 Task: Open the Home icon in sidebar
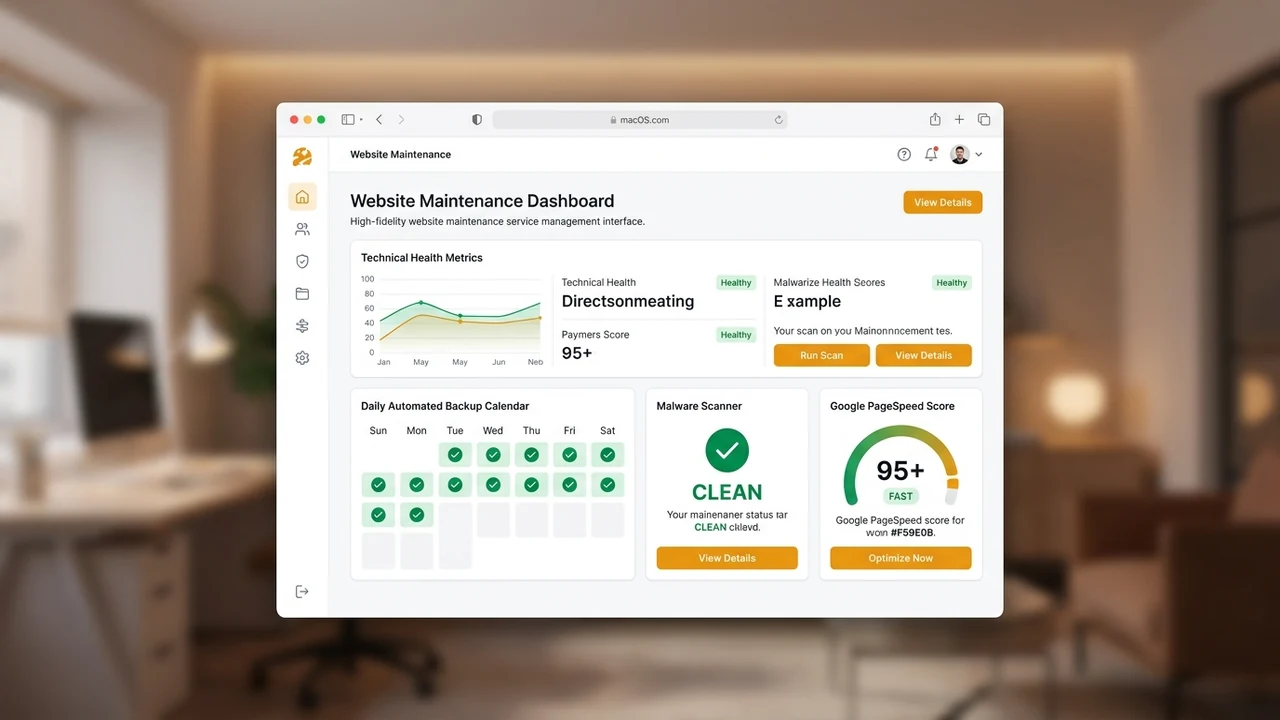(x=302, y=197)
